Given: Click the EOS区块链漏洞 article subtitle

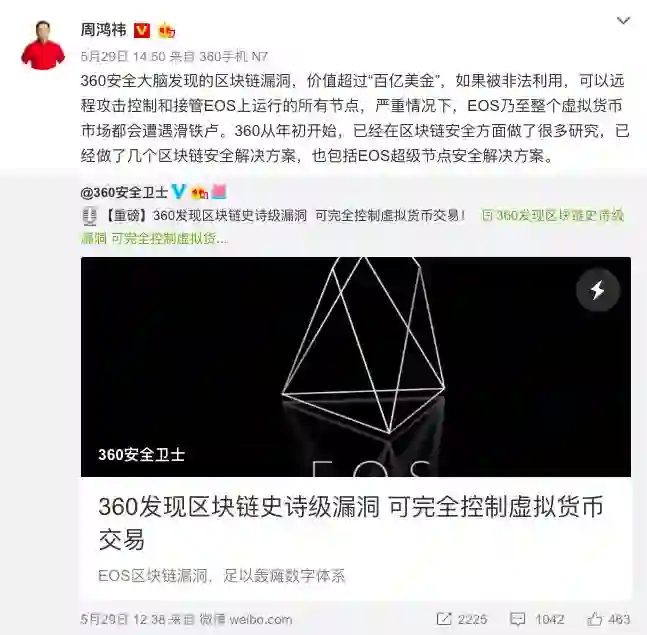Looking at the screenshot, I should 222,576.
